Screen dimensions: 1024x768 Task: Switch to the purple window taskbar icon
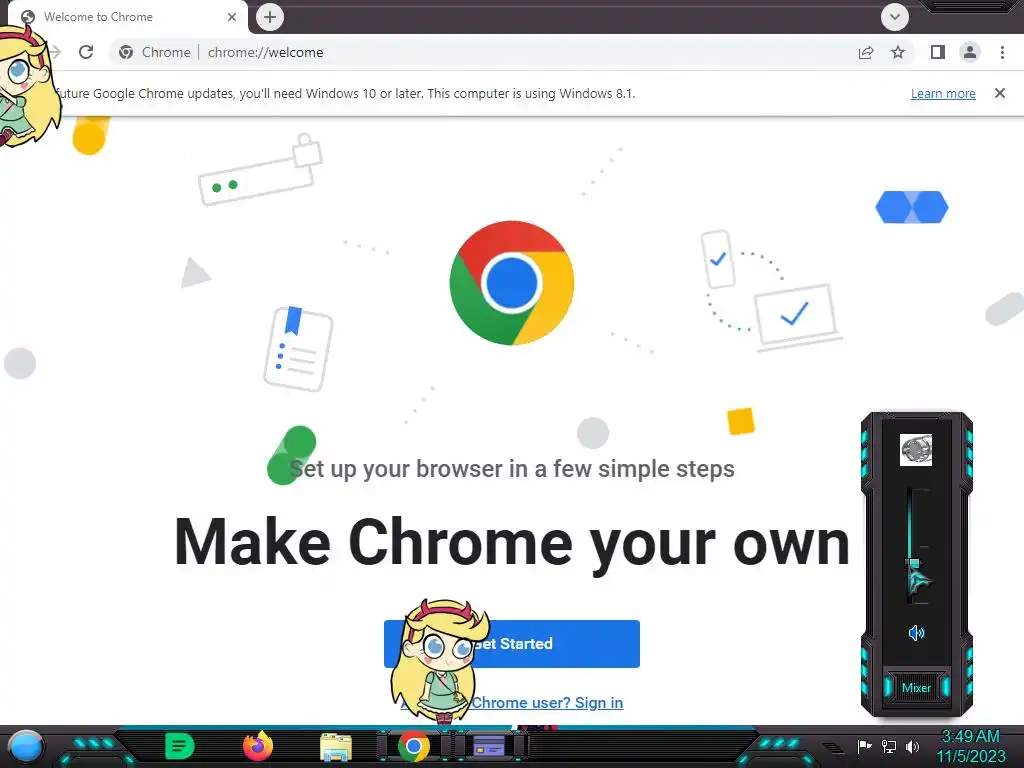point(489,747)
